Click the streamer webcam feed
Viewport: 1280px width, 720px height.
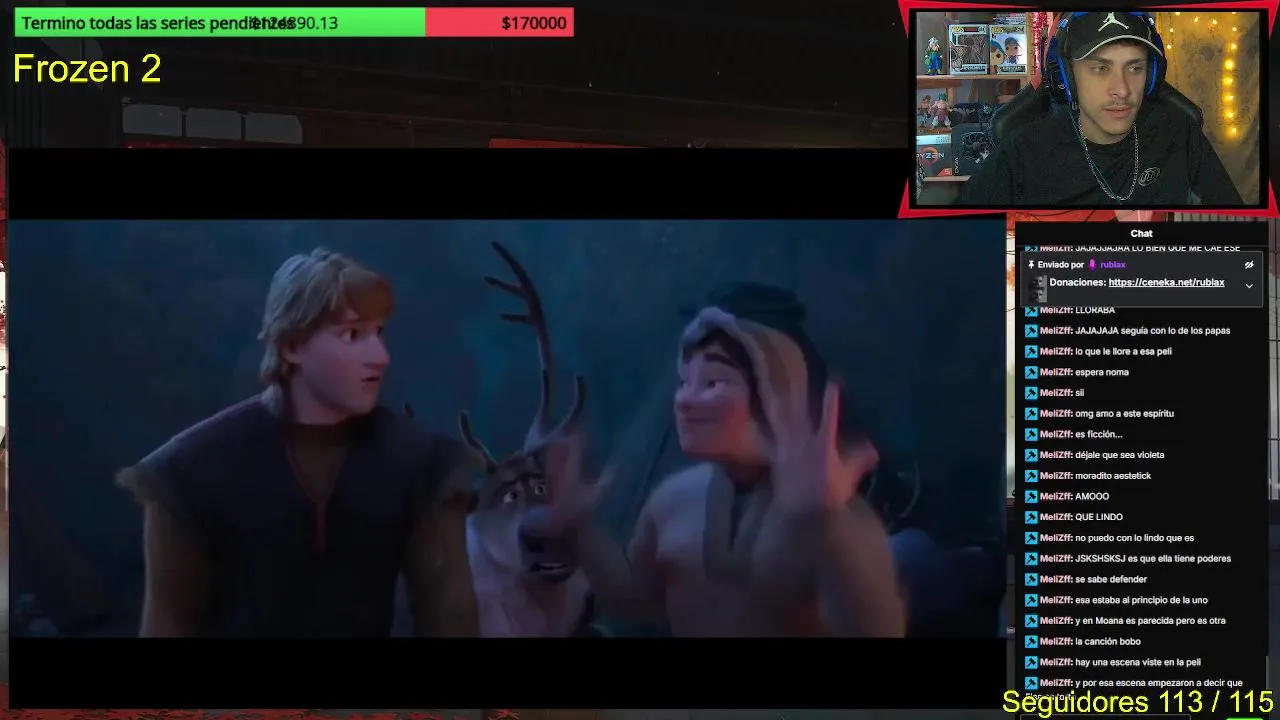tap(1088, 108)
